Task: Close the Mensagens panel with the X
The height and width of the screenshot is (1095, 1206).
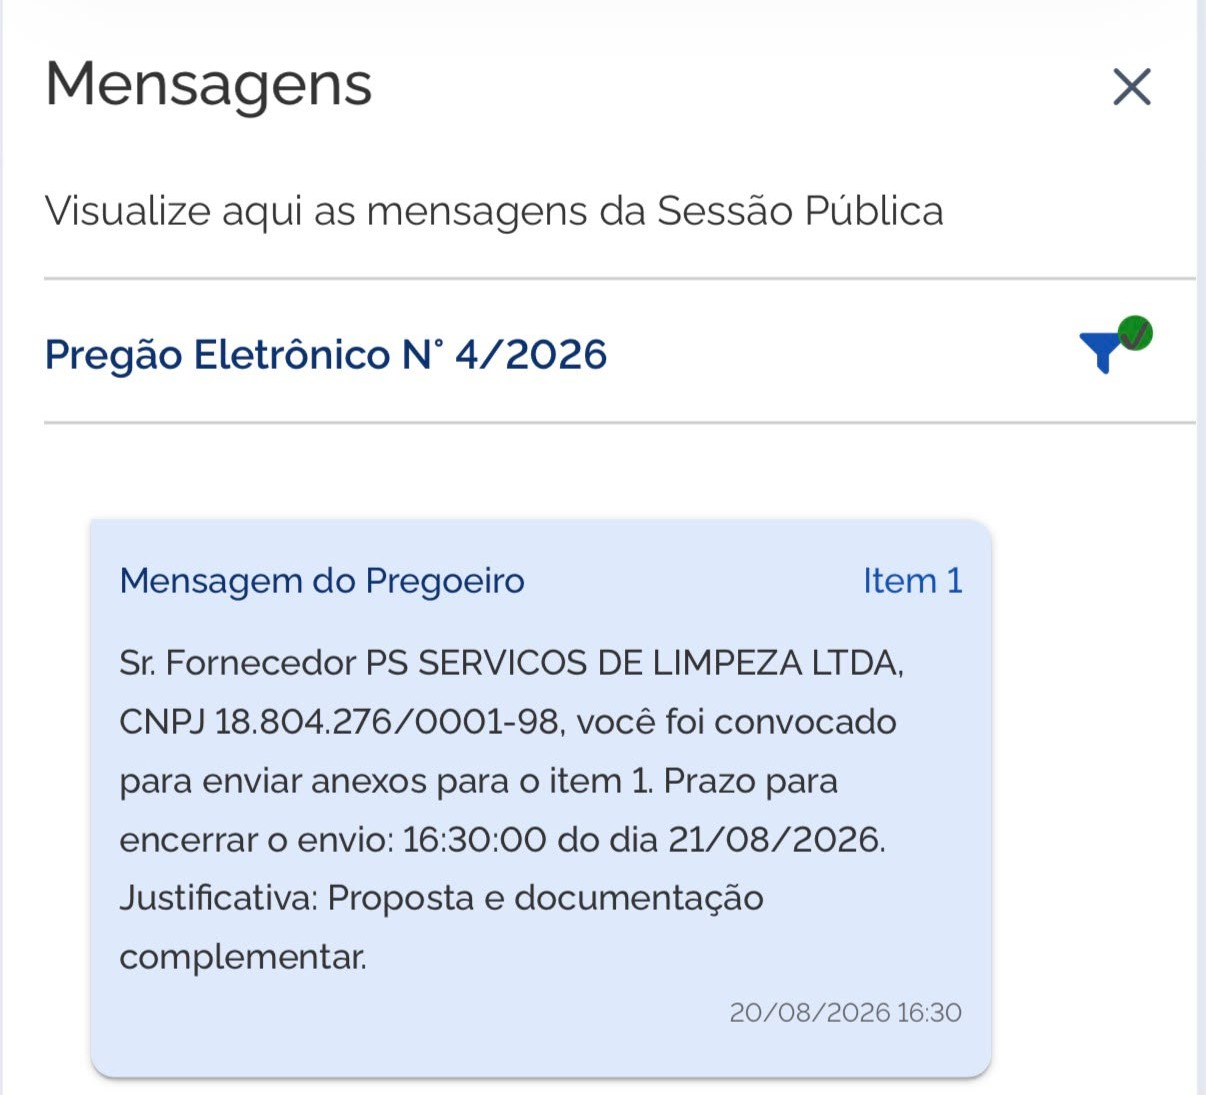Action: 1132,87
